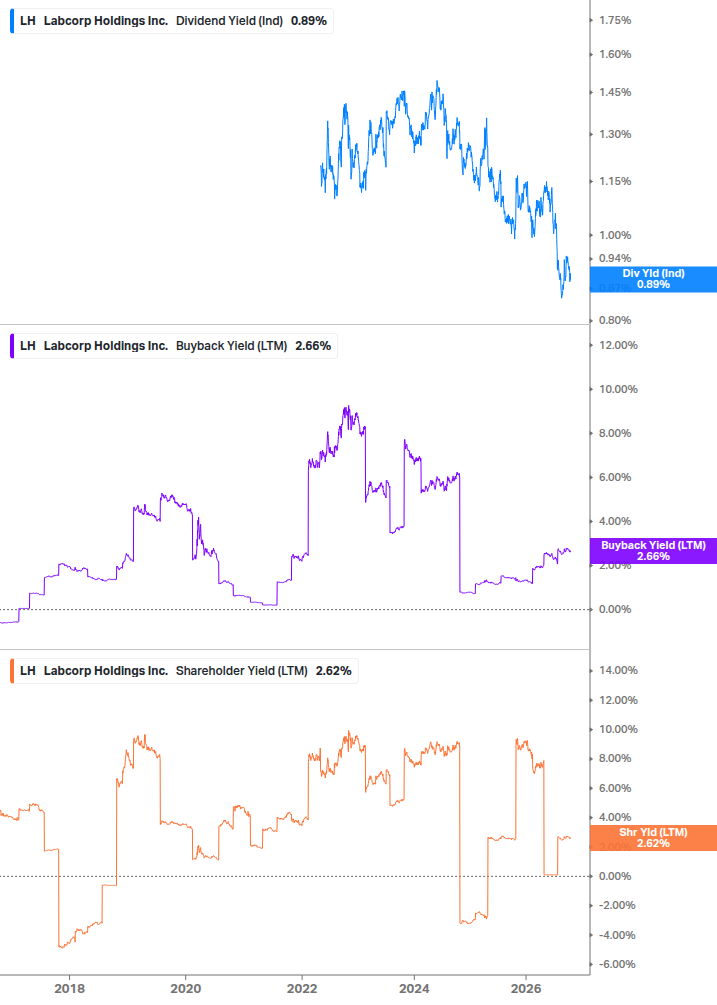
Task: Click the 12.00% label on shareholder yield axis
Action: coord(618,701)
